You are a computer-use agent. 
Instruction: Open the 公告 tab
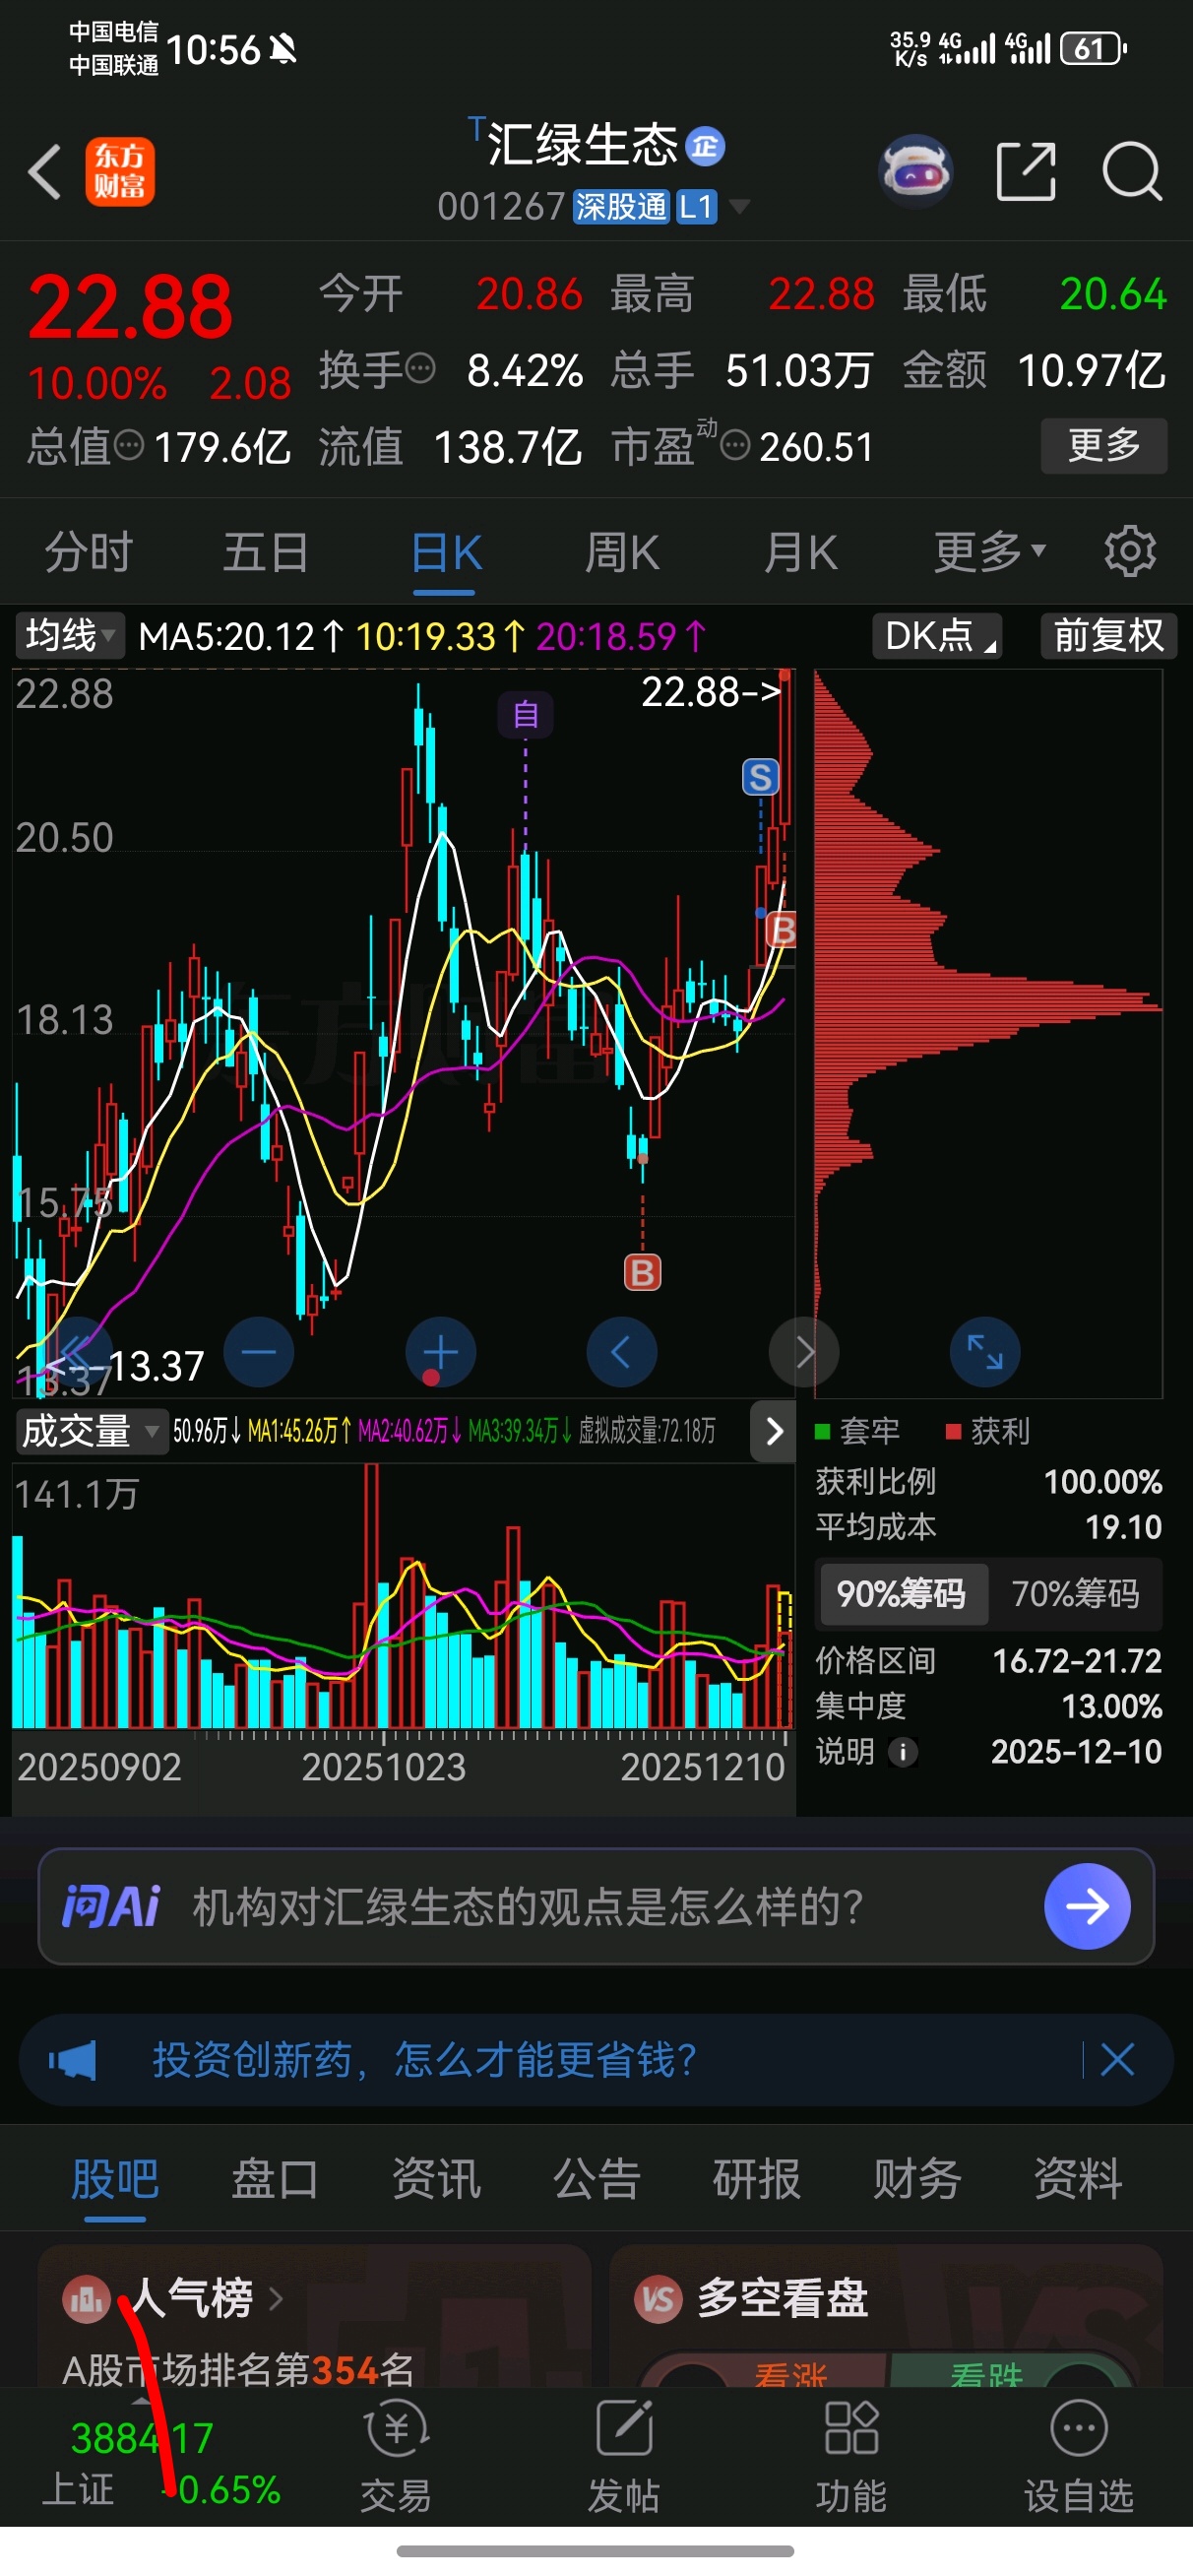tap(597, 2178)
